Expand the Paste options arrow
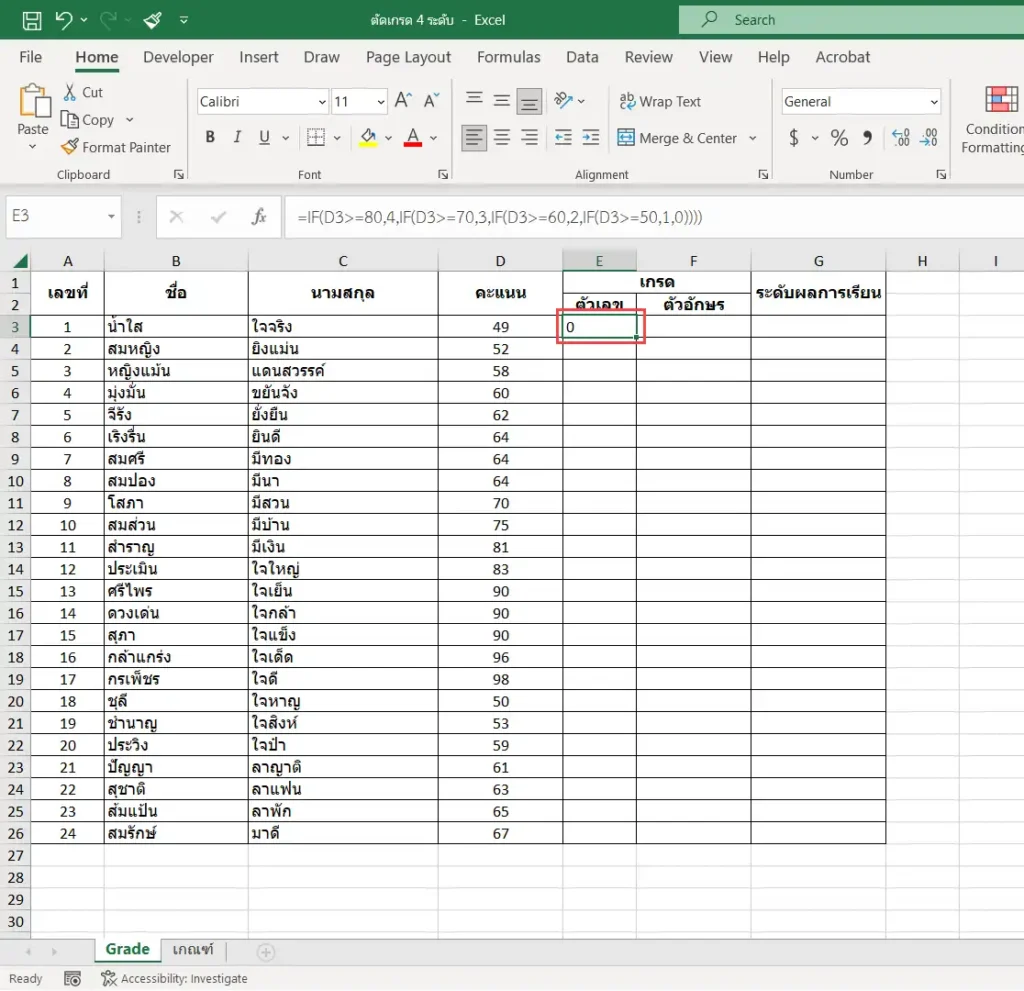 (33, 147)
